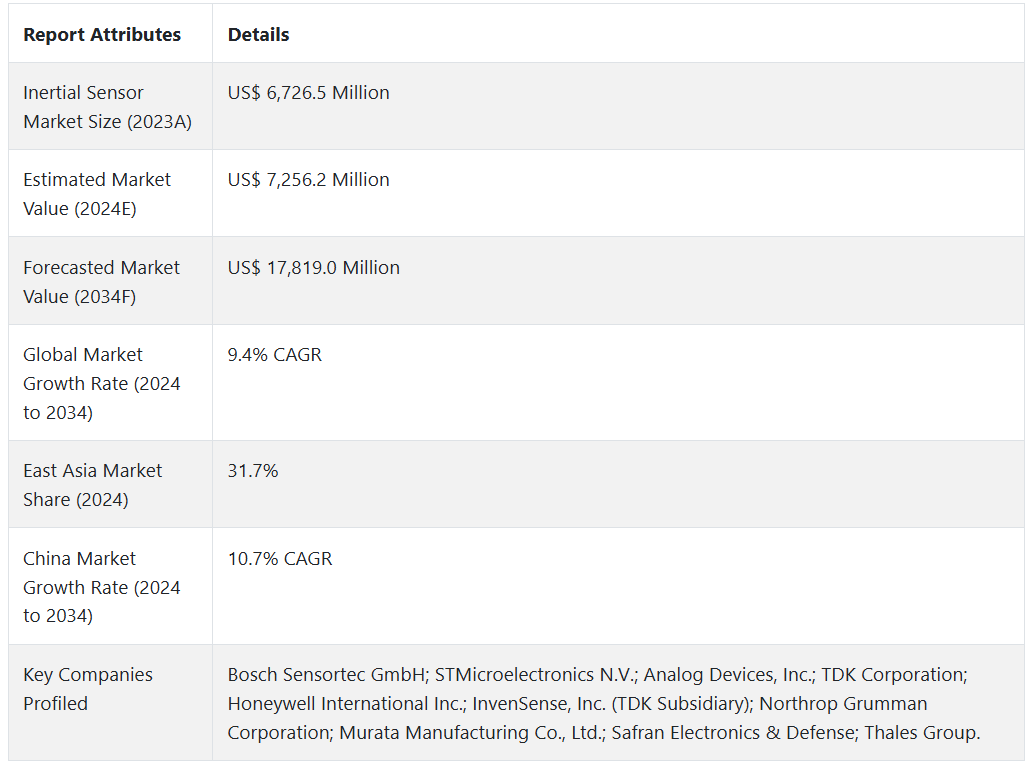Image resolution: width=1031 pixels, height=769 pixels.
Task: Click the "US$ 6,726.5 Million" value
Action: click(308, 93)
